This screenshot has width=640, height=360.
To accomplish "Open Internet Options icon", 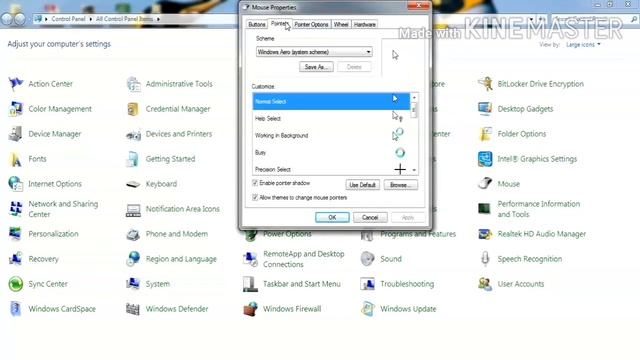I will click(16, 184).
